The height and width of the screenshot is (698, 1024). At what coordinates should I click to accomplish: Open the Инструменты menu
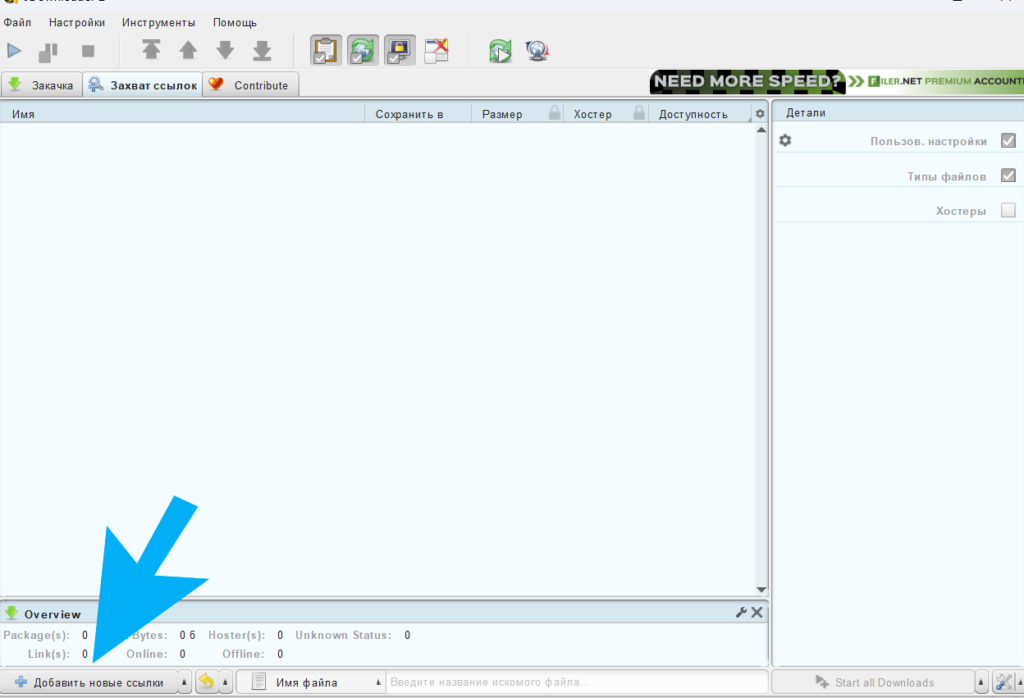(159, 22)
